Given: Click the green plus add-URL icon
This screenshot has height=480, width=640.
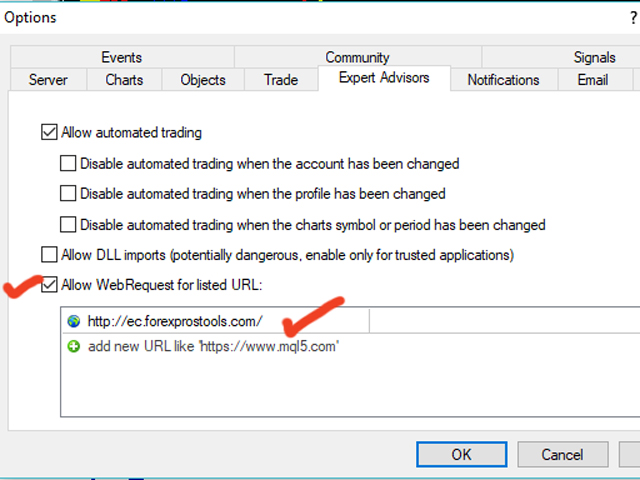Looking at the screenshot, I should coord(73,347).
